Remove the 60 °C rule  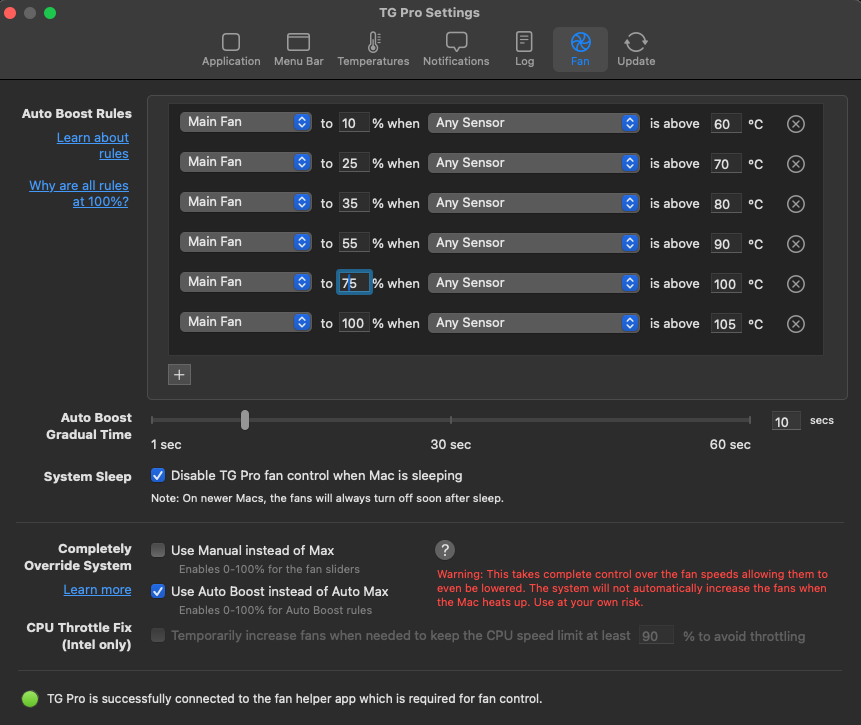click(796, 124)
